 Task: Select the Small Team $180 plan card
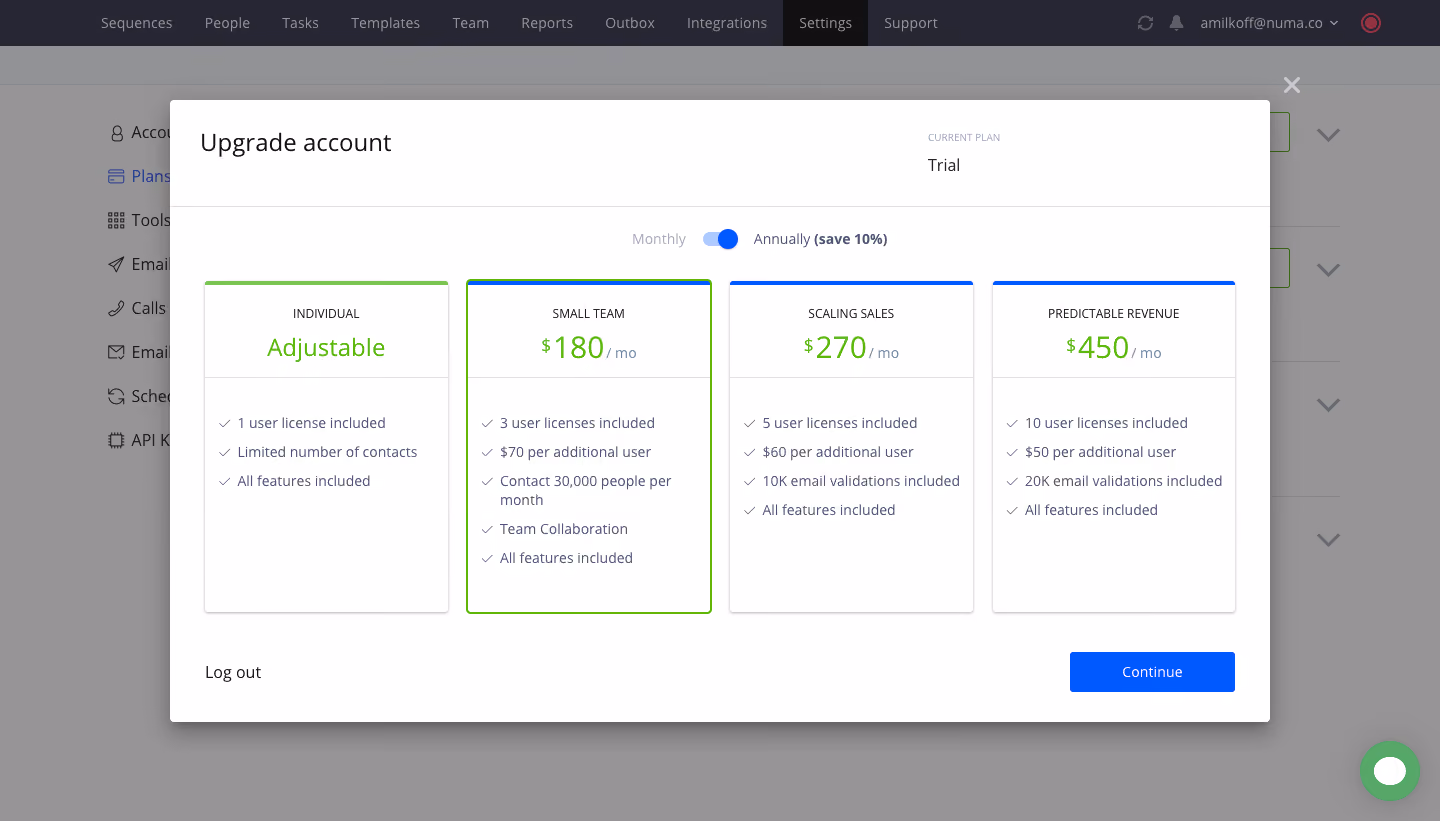pyautogui.click(x=589, y=447)
